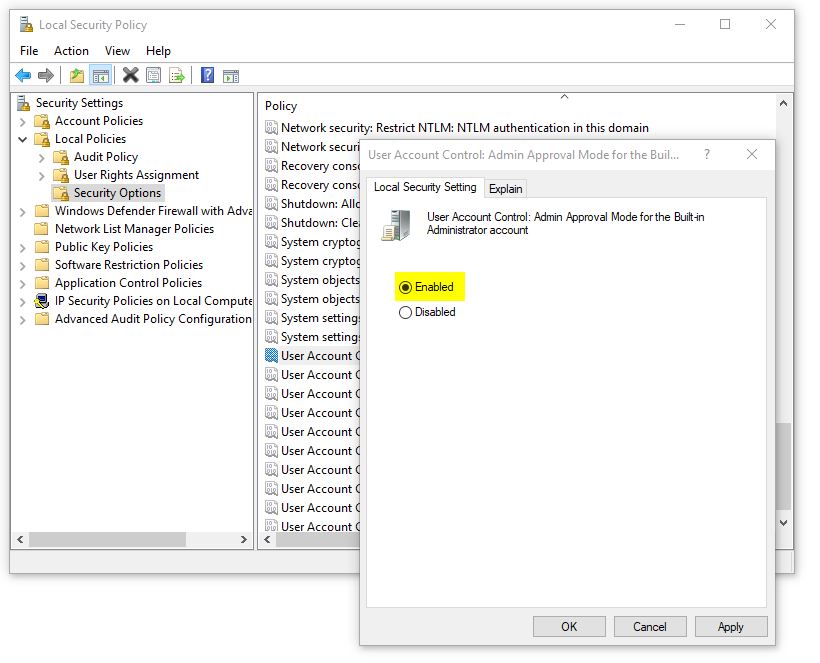Disable the Admin Approval Mode setting
Image resolution: width=820 pixels, height=663 pixels.
pos(406,312)
